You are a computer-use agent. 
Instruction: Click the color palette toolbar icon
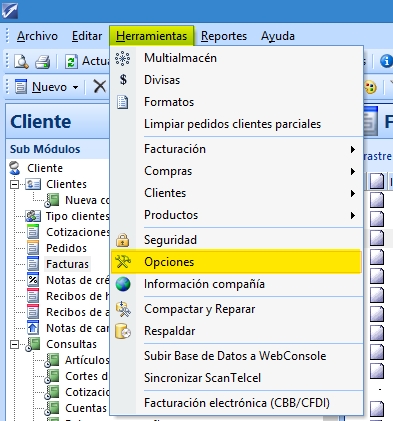point(370,88)
